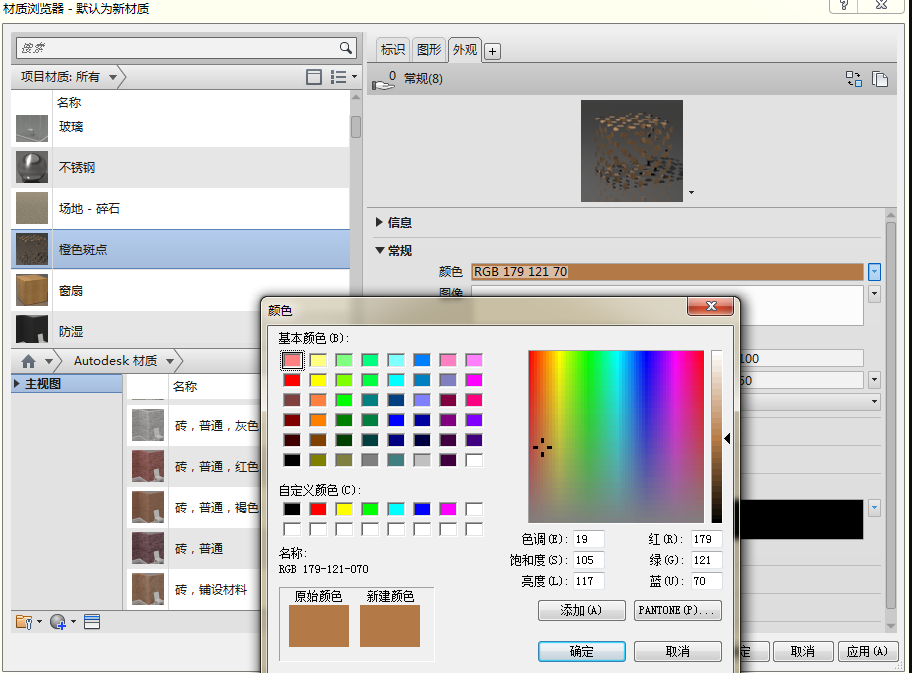Click the search magnifier icon
This screenshot has height=673, width=912.
346,48
